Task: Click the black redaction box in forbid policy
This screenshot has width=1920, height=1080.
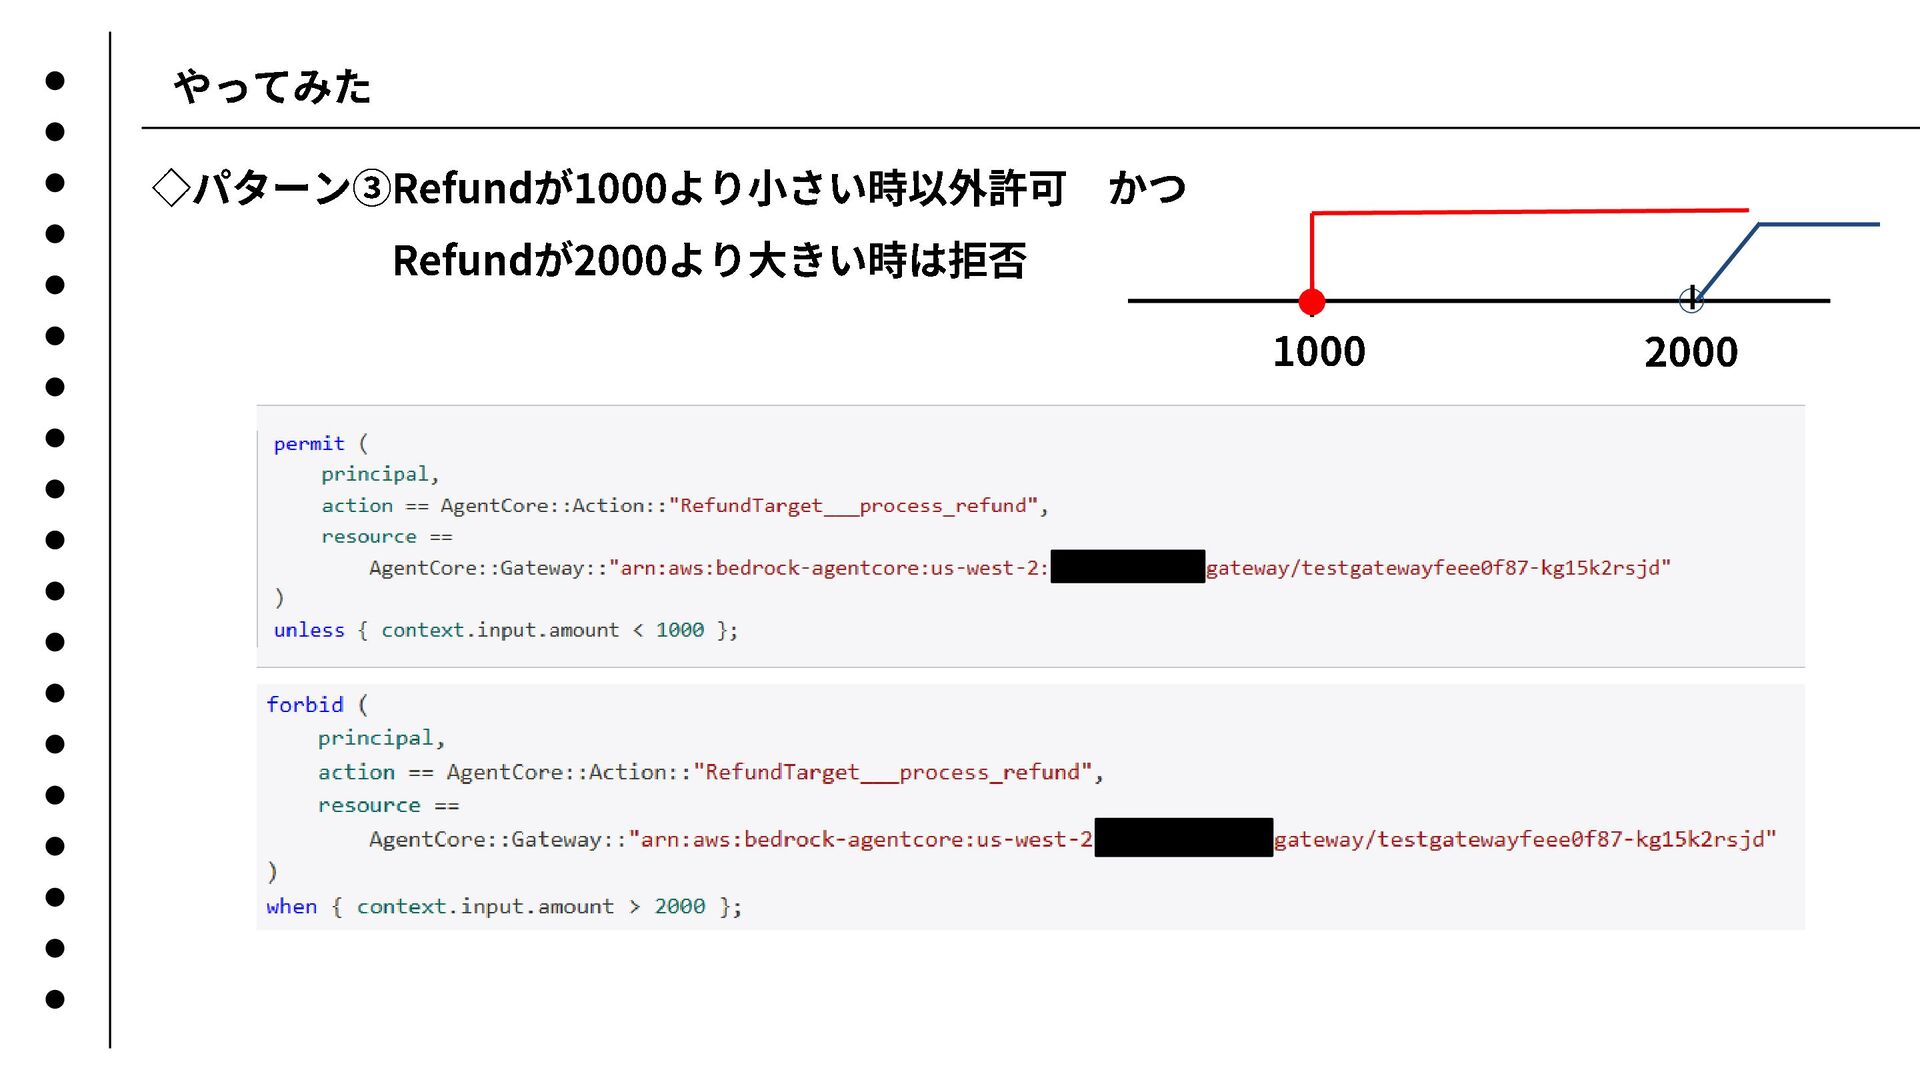Action: coord(1183,838)
